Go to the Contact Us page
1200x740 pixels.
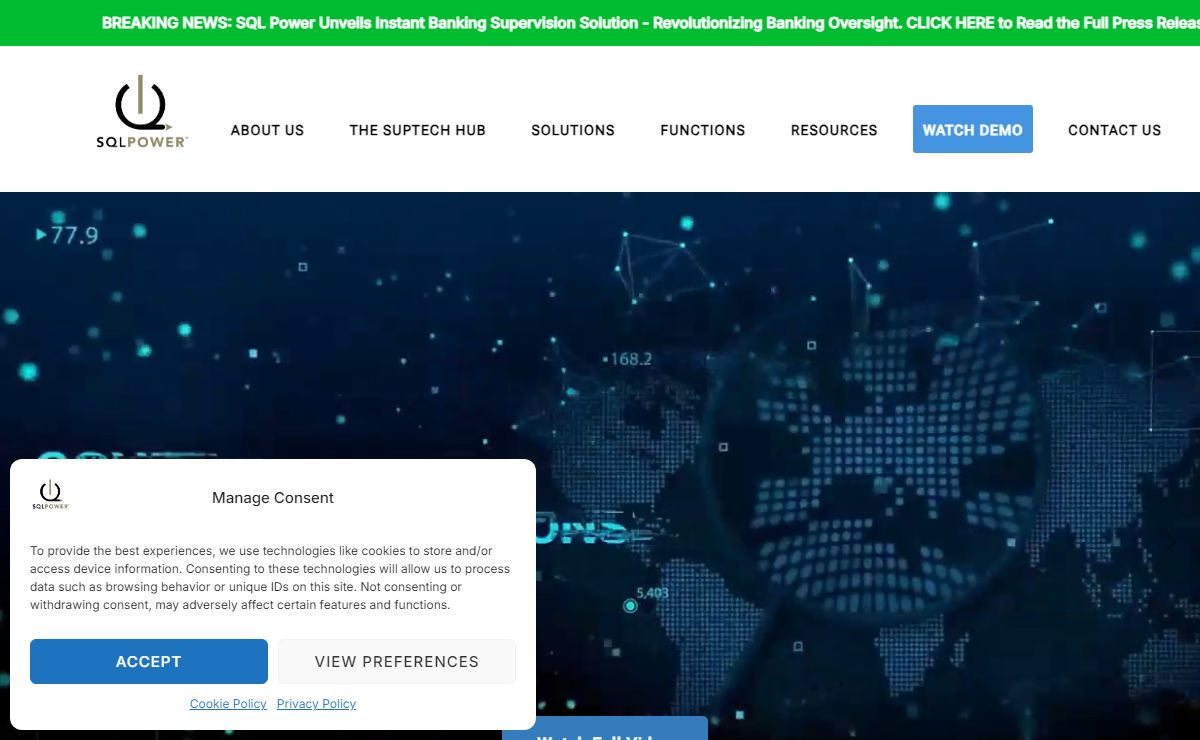[1114, 130]
